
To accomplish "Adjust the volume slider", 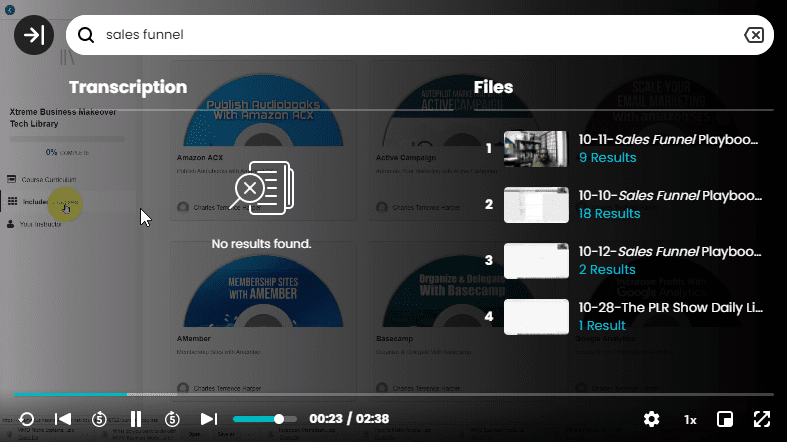I will pos(265,419).
